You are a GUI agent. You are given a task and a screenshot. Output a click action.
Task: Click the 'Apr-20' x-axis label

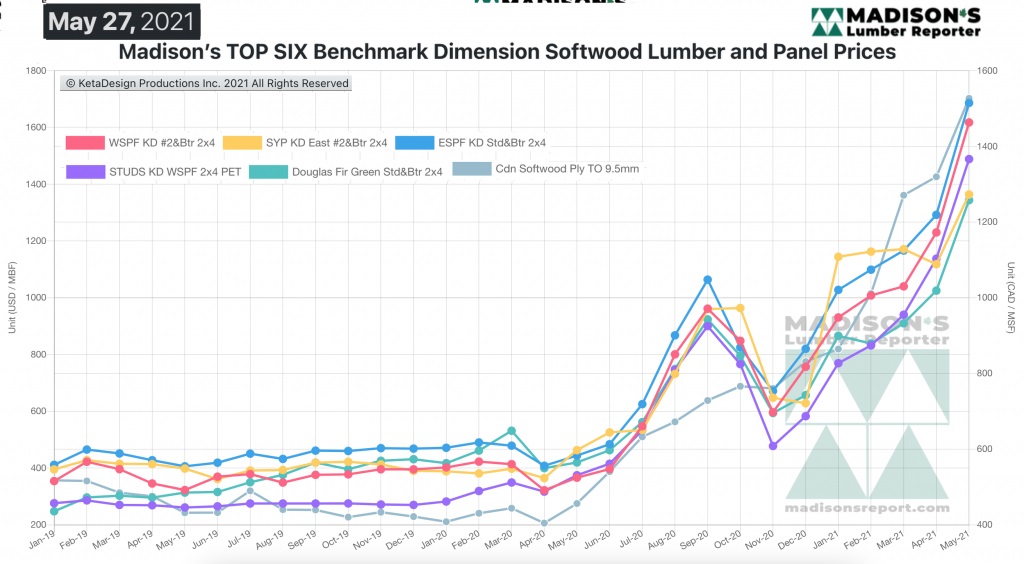pyautogui.click(x=531, y=539)
